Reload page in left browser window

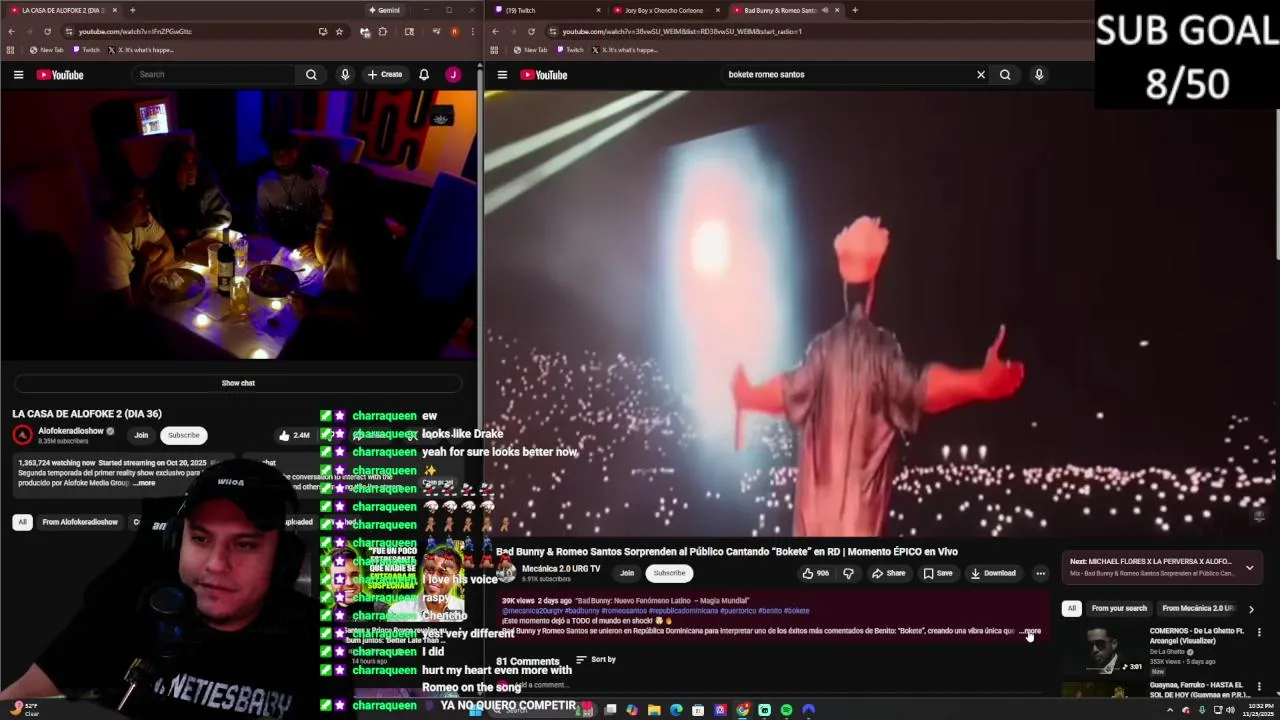(47, 31)
